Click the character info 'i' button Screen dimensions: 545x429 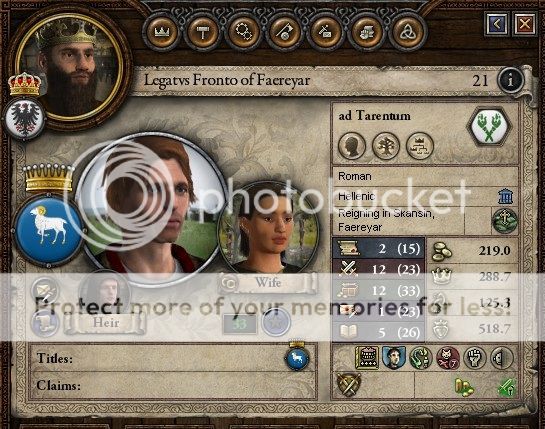[510, 80]
